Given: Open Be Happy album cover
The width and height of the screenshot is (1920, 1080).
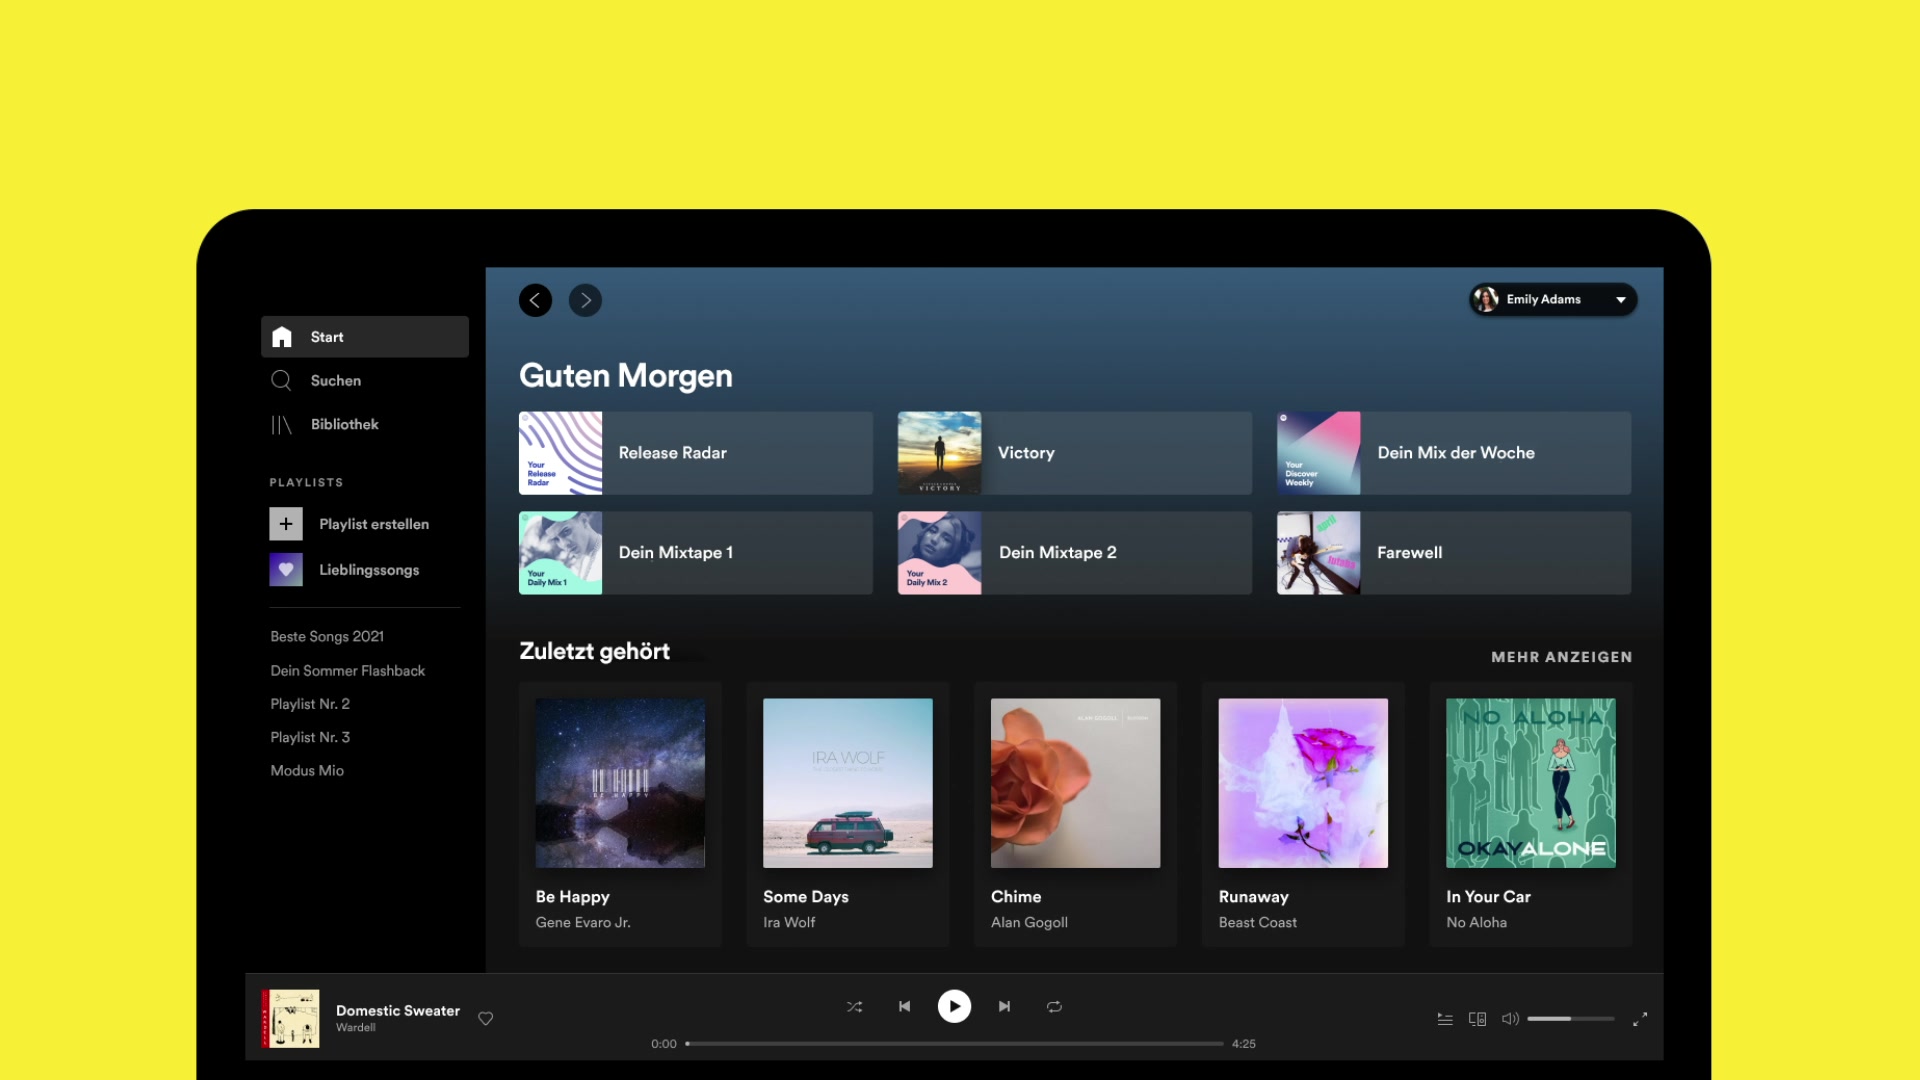Looking at the screenshot, I should click(620, 783).
